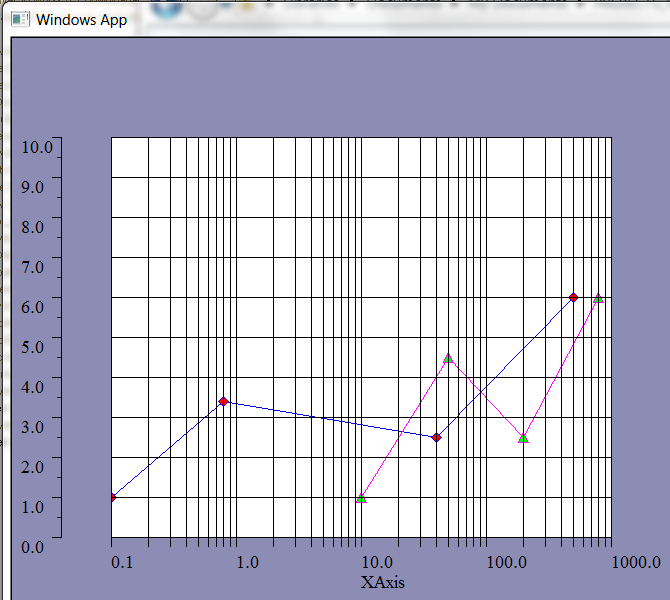Click the 8.0 label on the Y axis
Screen dimensions: 670x600
pos(33,226)
